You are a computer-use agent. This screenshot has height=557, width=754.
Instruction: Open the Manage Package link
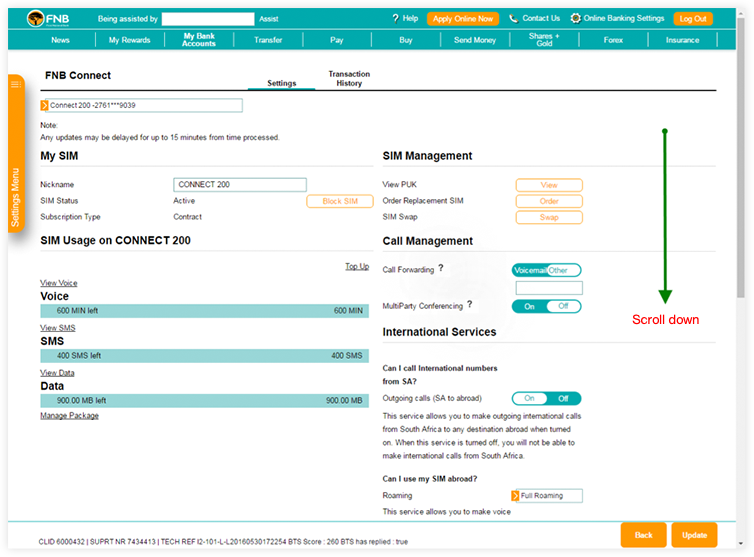point(70,416)
